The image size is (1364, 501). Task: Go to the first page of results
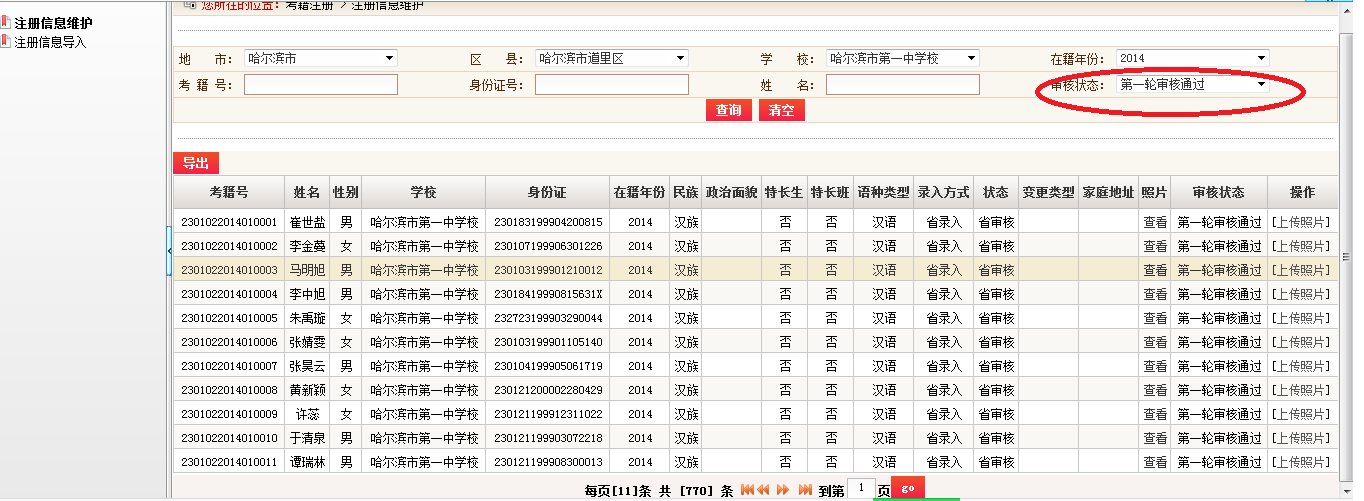click(x=746, y=490)
